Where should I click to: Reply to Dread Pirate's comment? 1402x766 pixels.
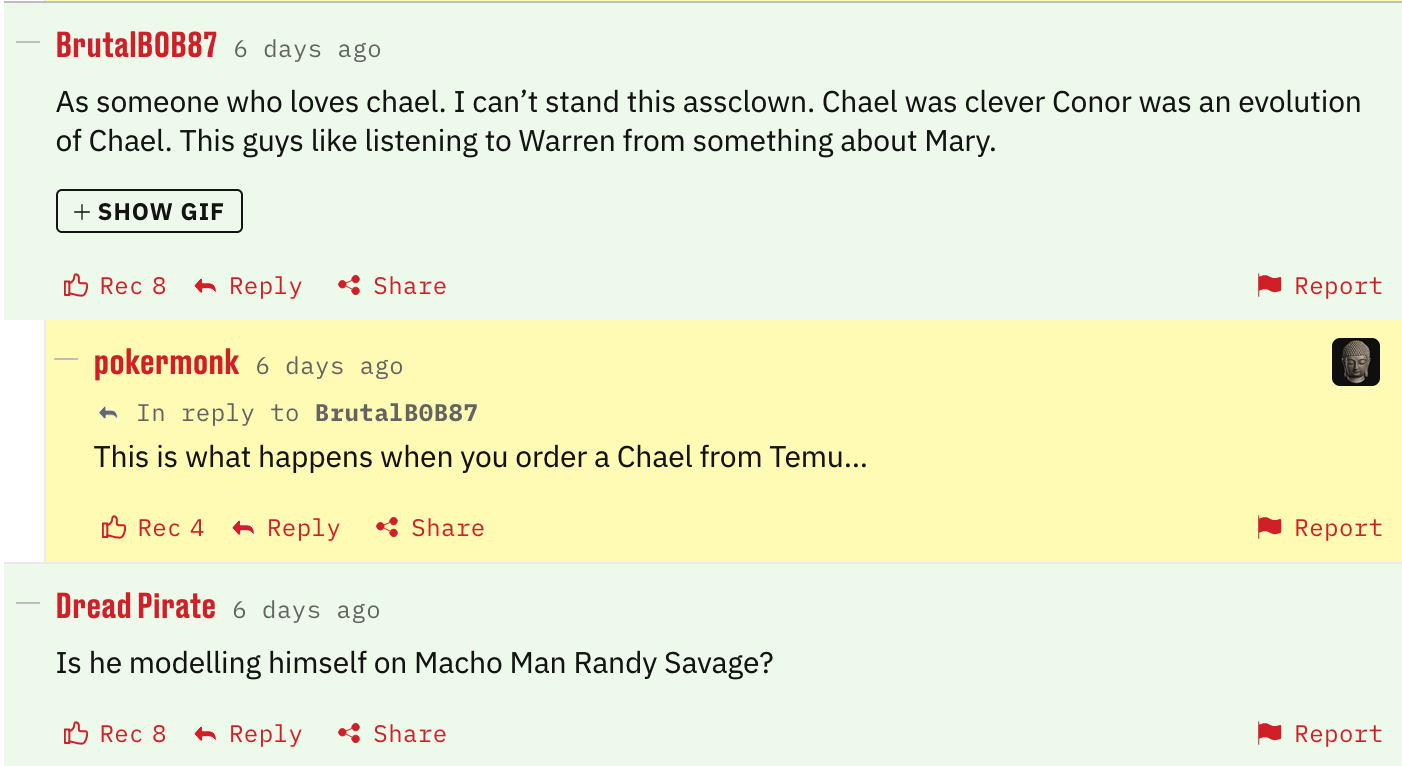tap(248, 734)
